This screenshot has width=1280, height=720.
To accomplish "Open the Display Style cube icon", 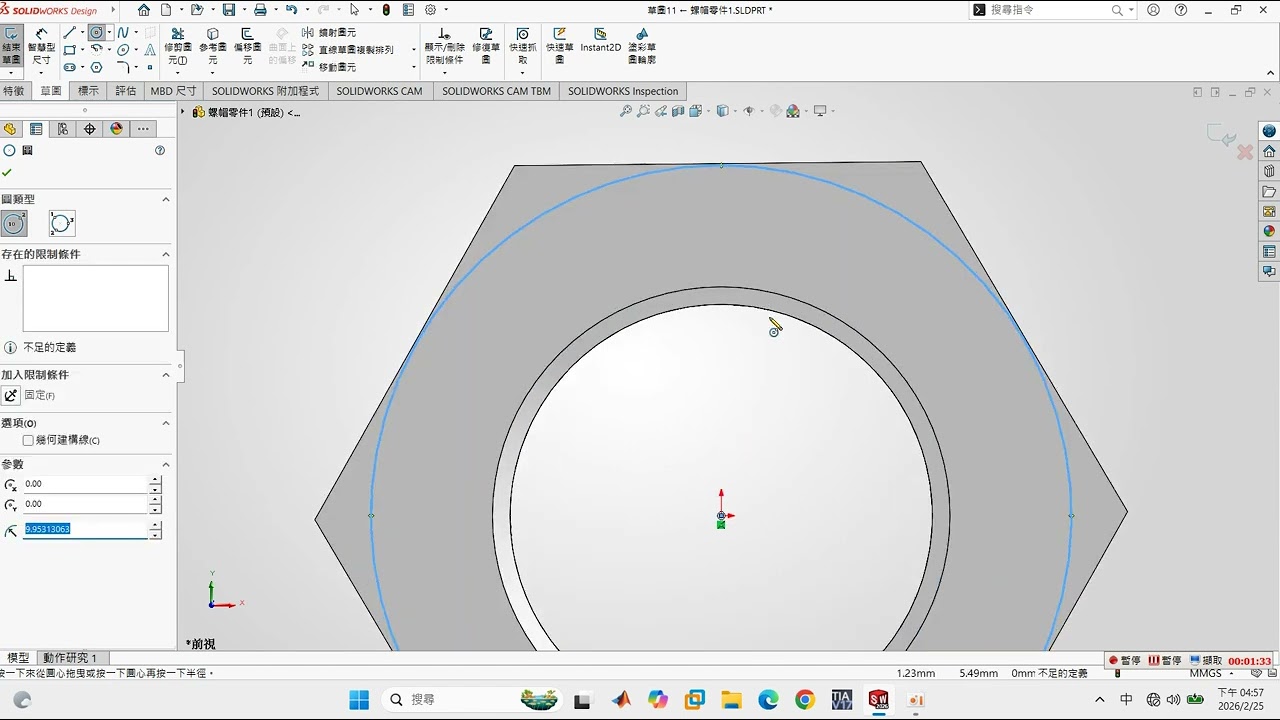I will click(722, 111).
